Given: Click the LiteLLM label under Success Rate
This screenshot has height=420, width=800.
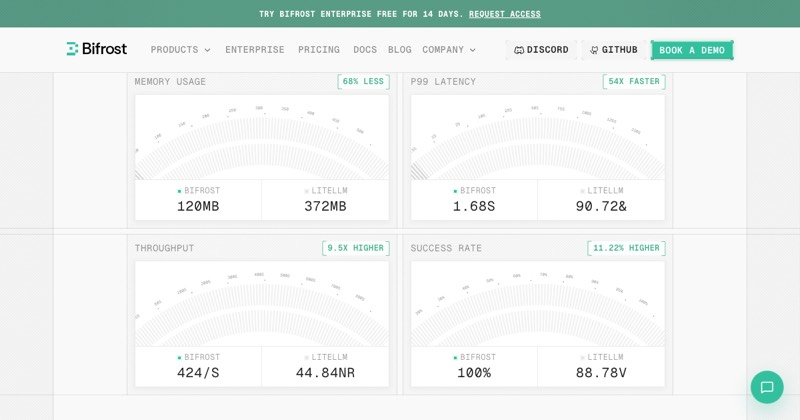Looking at the screenshot, I should click(602, 357).
